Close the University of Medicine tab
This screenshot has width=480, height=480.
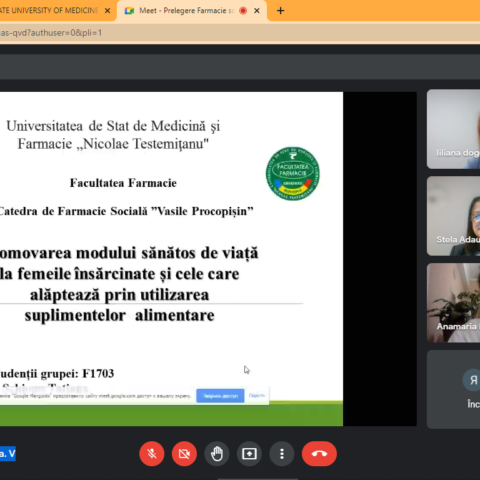pos(107,11)
